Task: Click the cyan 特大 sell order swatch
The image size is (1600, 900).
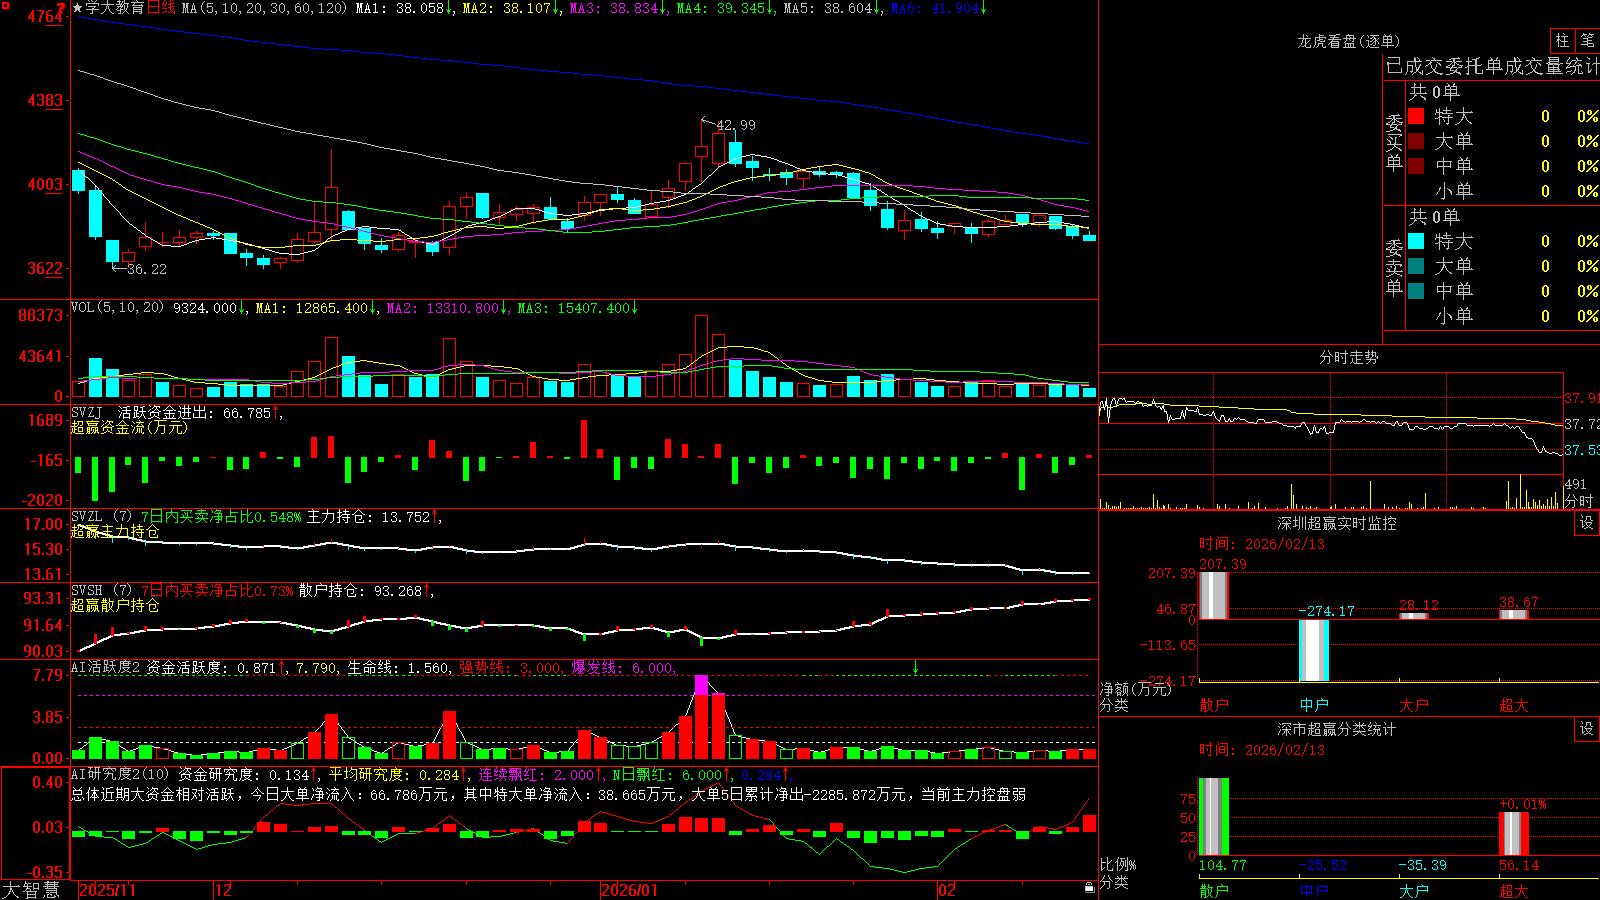Action: click(1416, 241)
